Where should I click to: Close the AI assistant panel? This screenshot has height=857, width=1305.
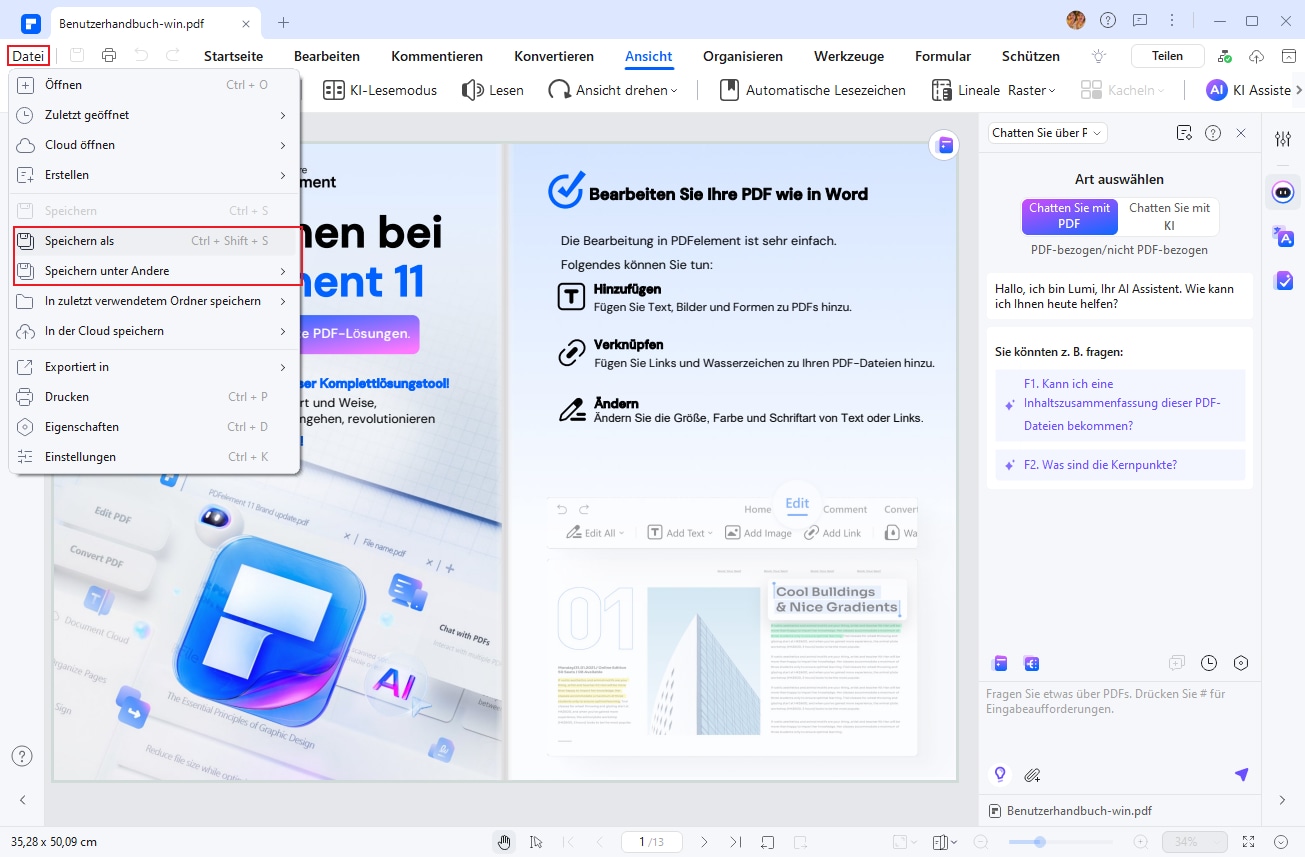coord(1241,133)
